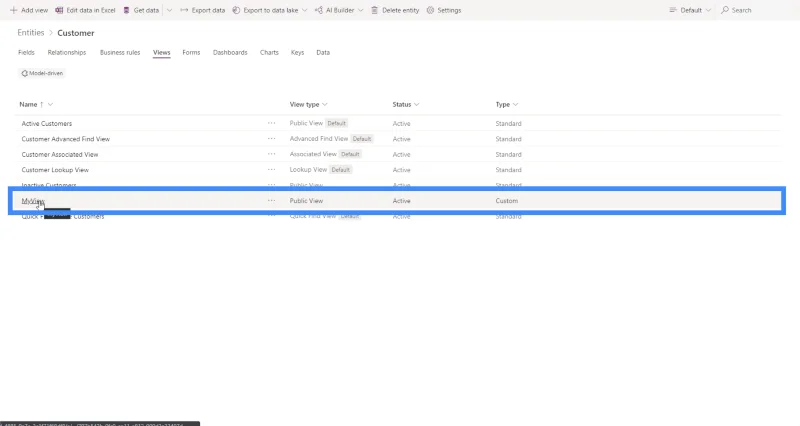Image resolution: width=800 pixels, height=426 pixels.
Task: Click the Model-driven filter button
Action: coord(42,73)
